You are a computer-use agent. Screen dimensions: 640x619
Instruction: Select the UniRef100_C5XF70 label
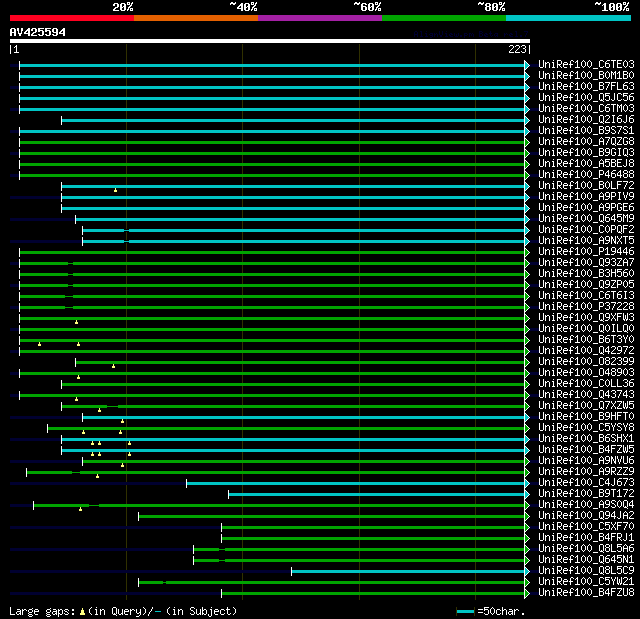586,527
